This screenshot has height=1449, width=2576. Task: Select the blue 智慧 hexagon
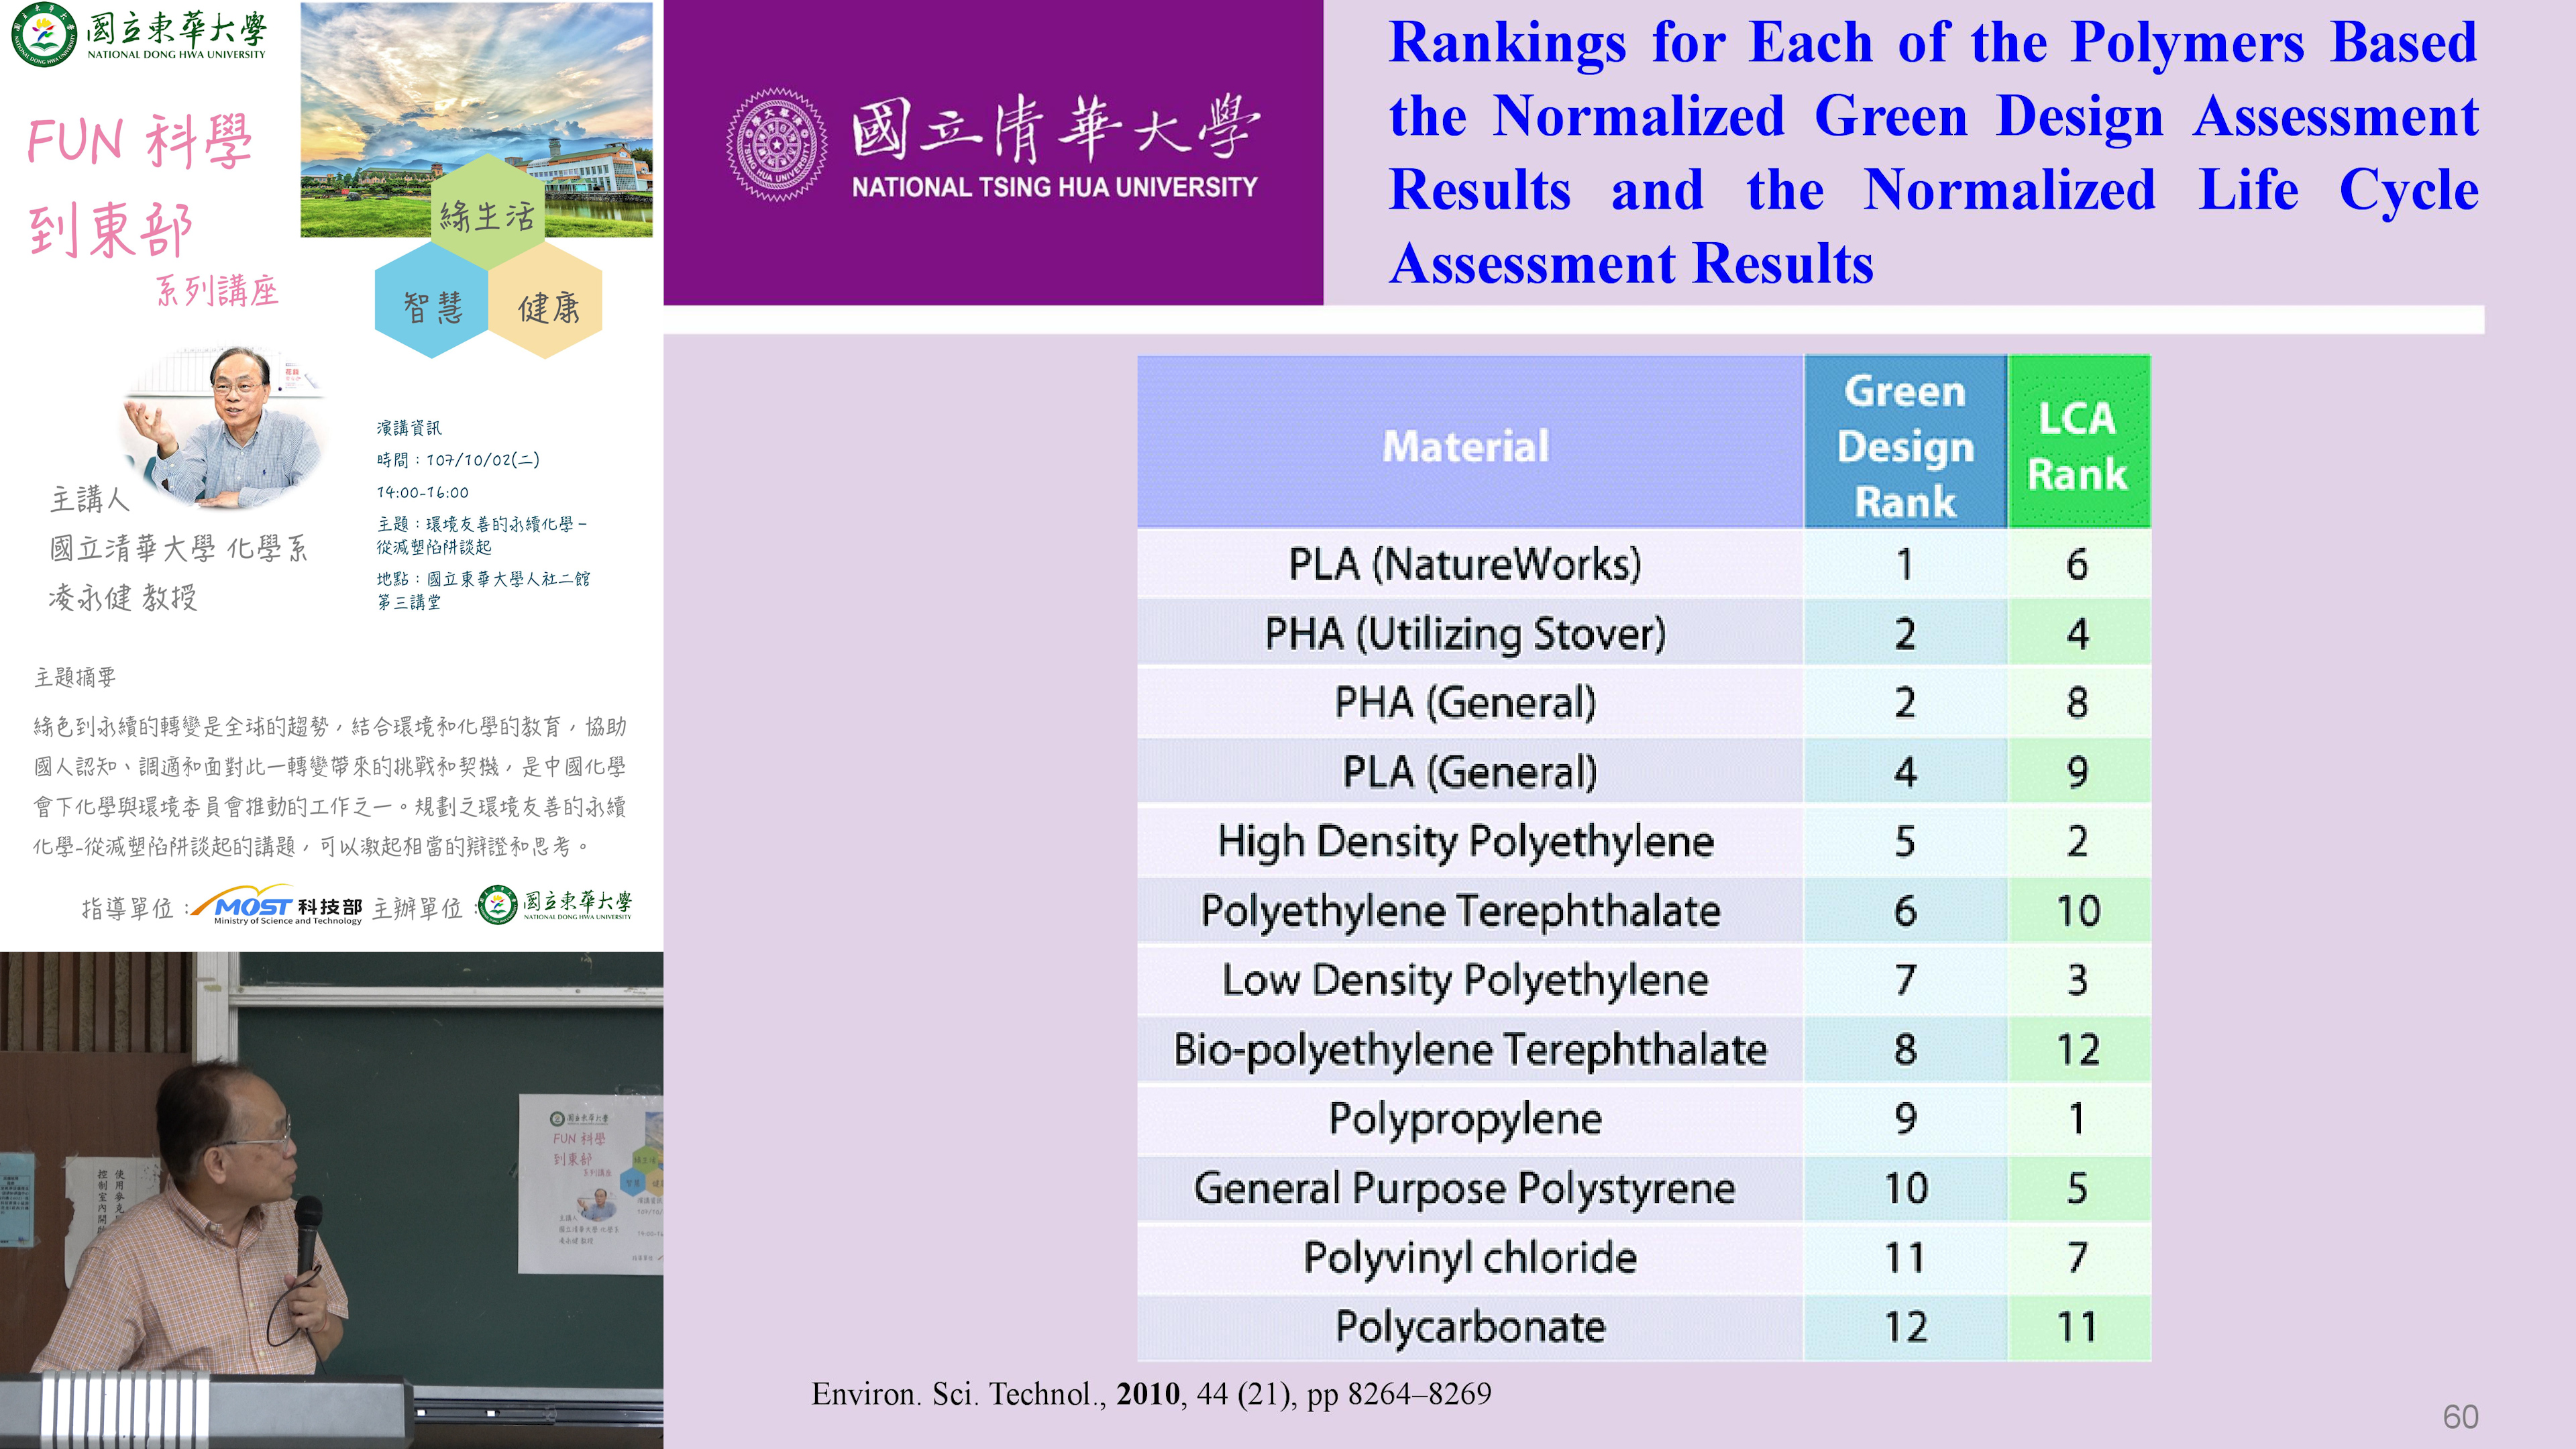coord(432,306)
